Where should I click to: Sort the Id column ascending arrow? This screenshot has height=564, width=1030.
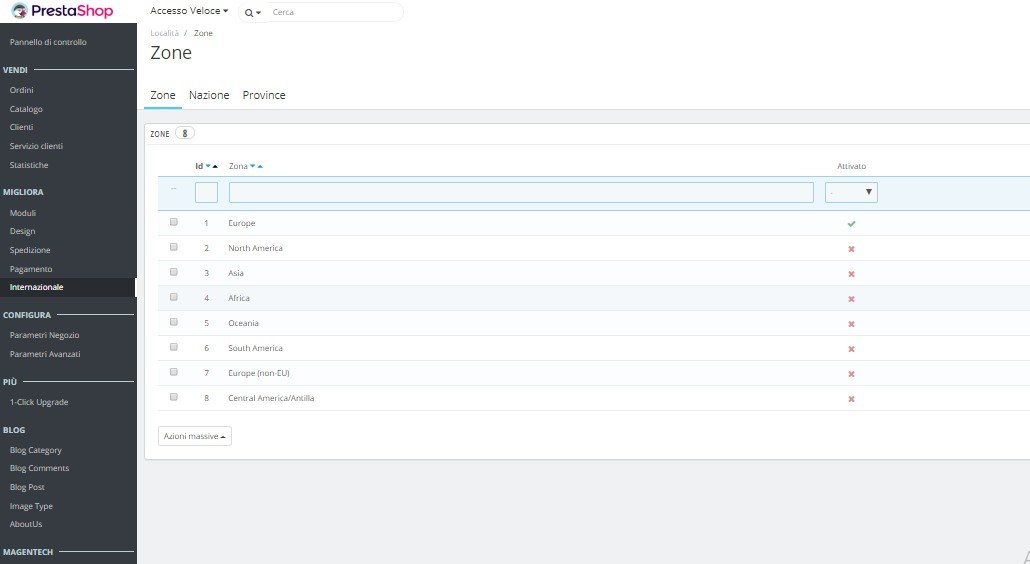point(215,166)
